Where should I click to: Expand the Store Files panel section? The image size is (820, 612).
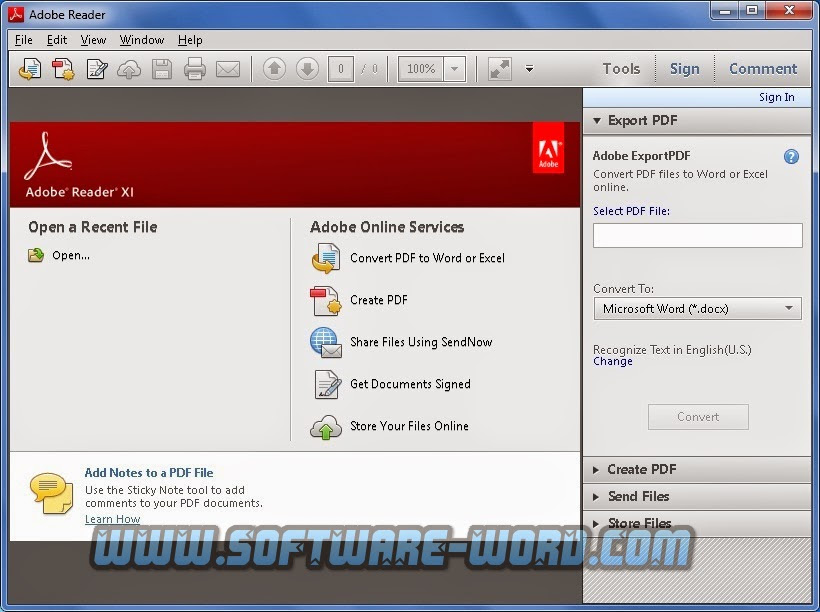pyautogui.click(x=697, y=523)
